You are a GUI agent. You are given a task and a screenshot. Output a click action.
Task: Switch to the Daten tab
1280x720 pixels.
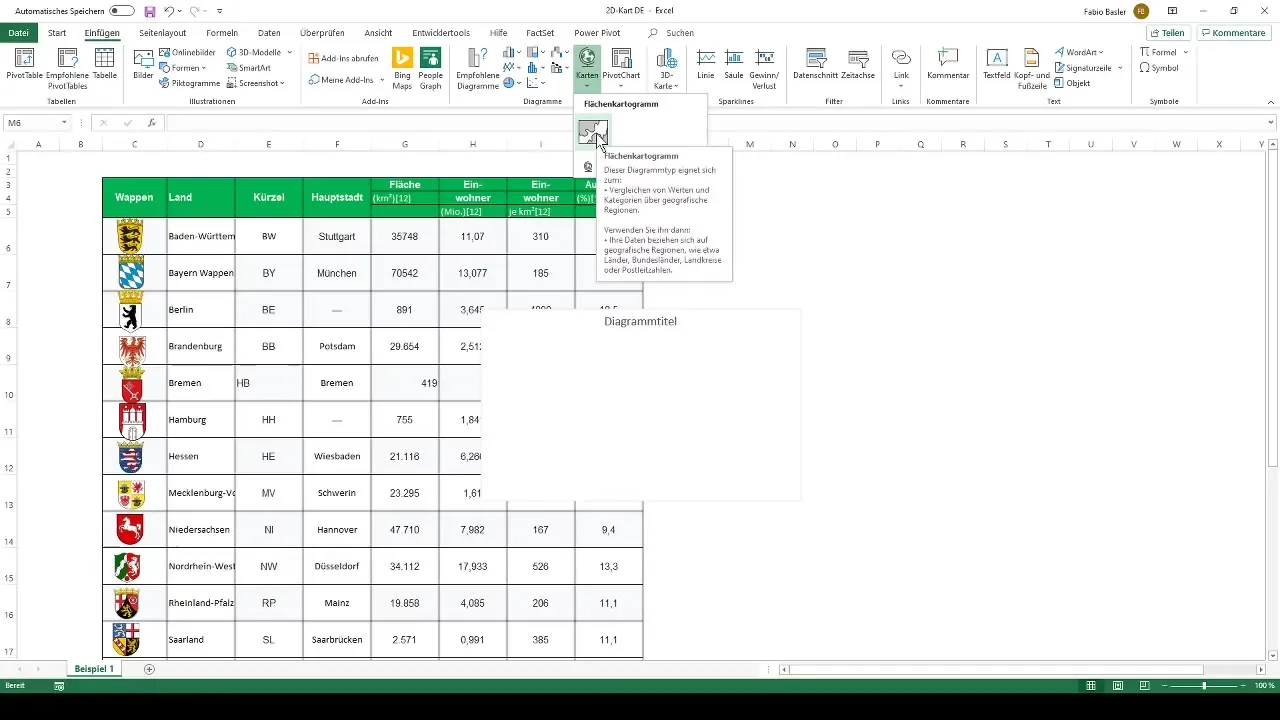[x=269, y=33]
